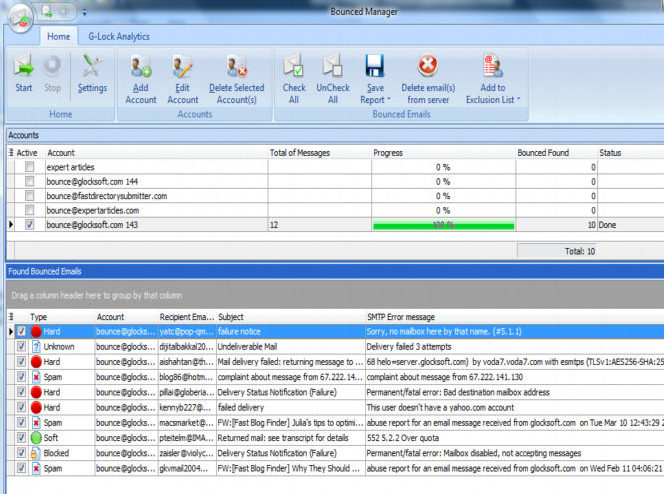Viewport: 664px width, 494px height.
Task: Open the quick access toolbar customize arrow
Action: point(84,14)
